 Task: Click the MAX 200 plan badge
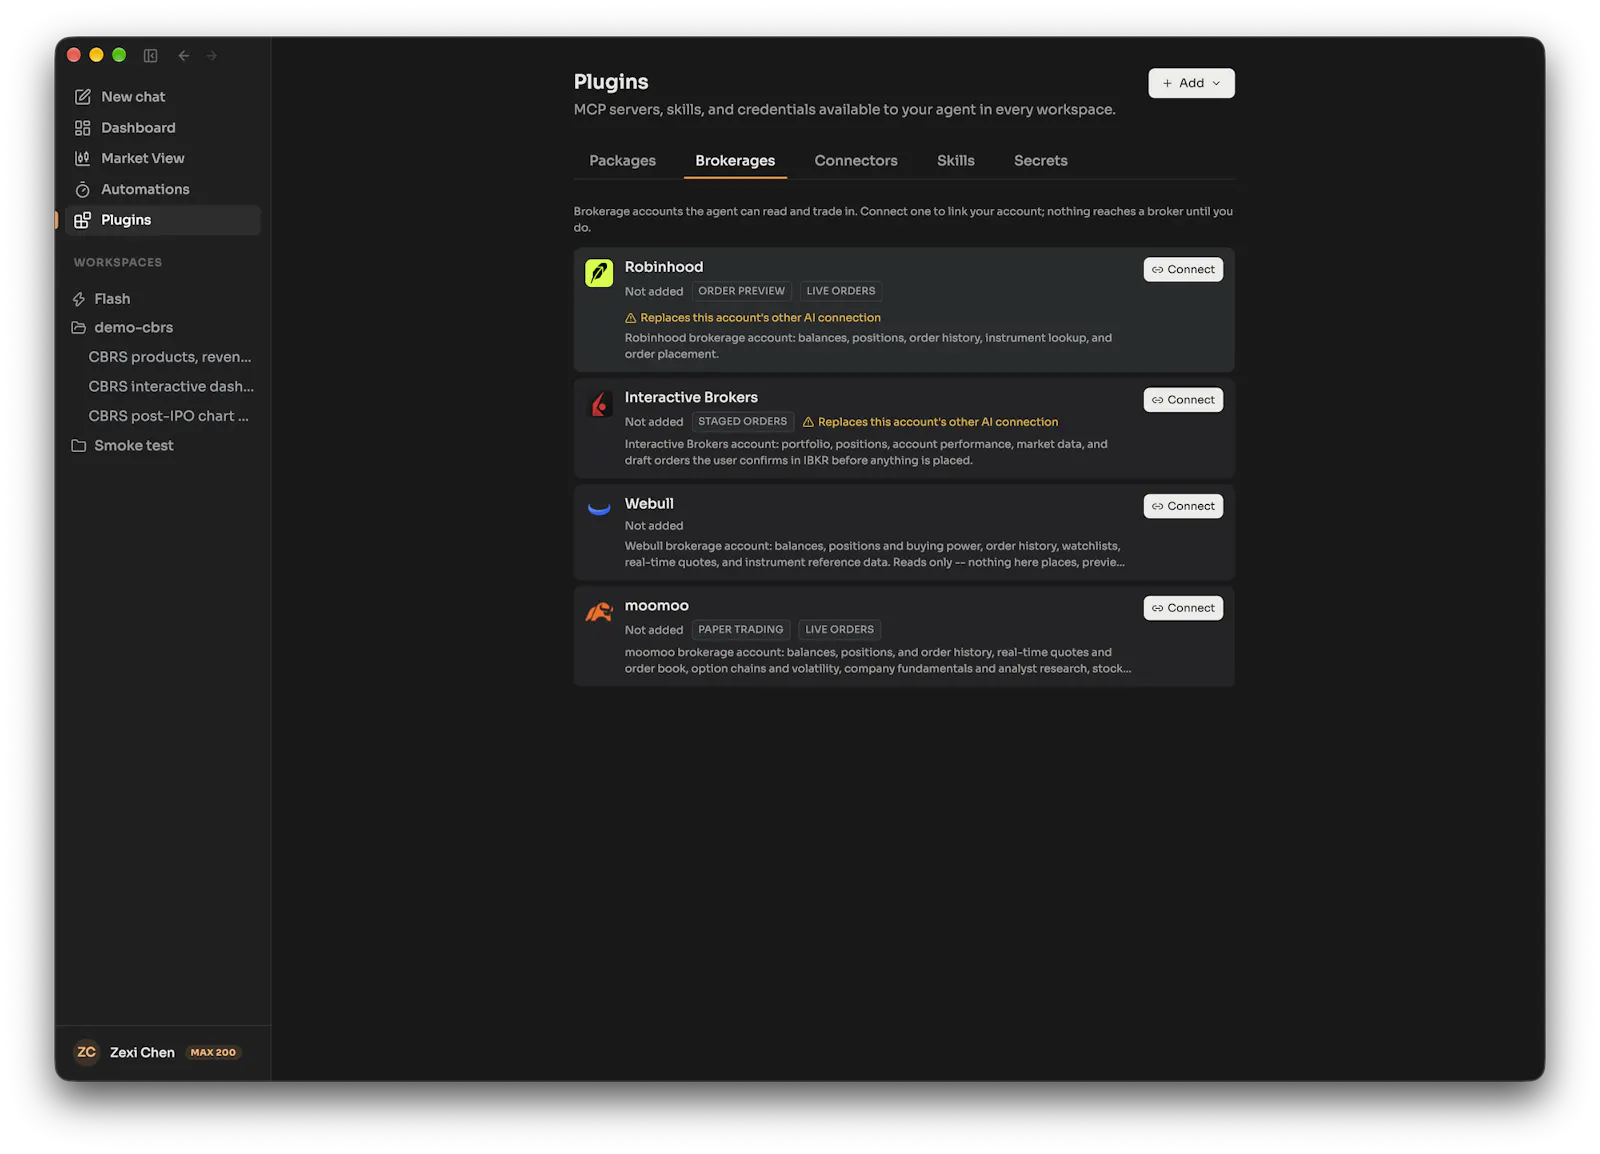[213, 1052]
